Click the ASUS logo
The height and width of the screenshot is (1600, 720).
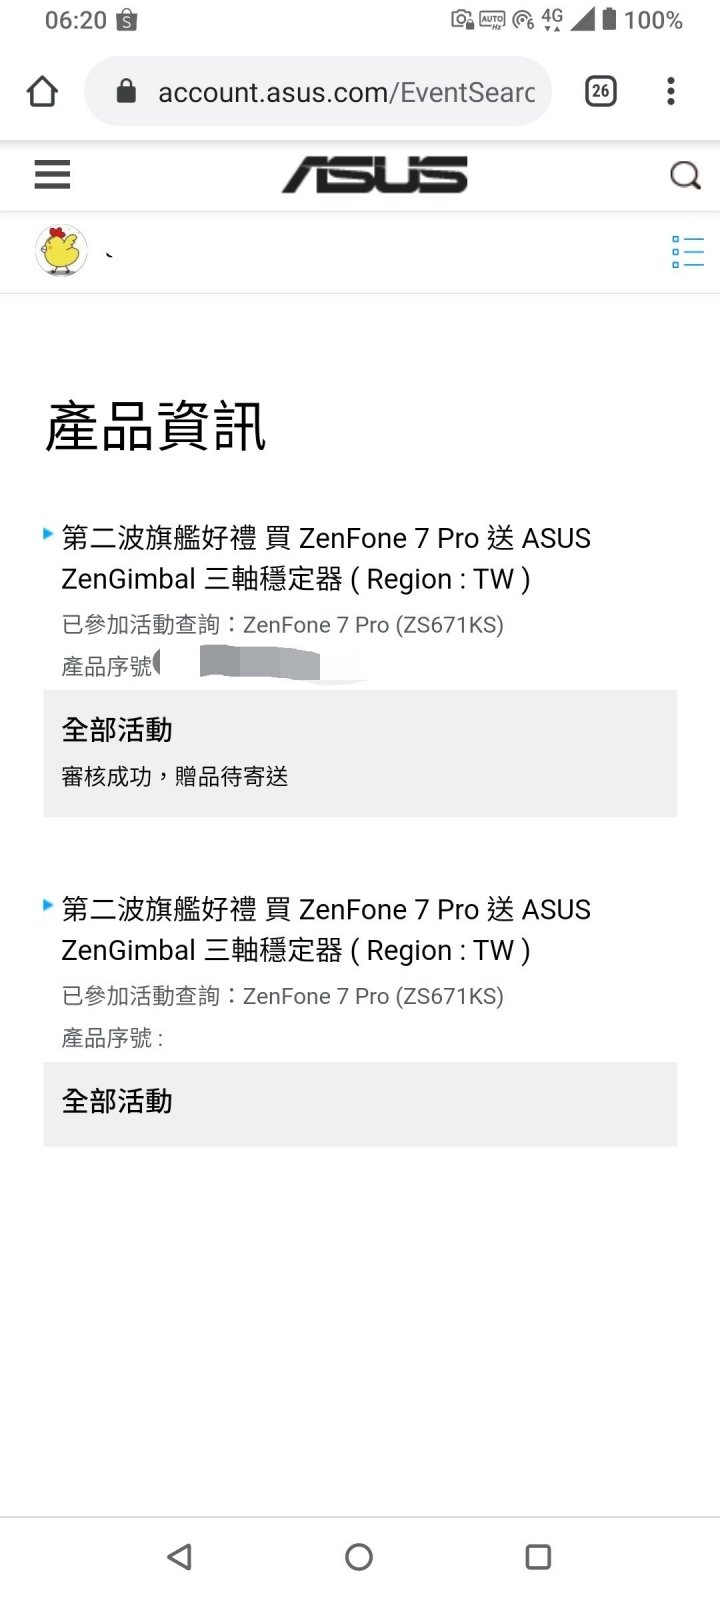coord(375,175)
